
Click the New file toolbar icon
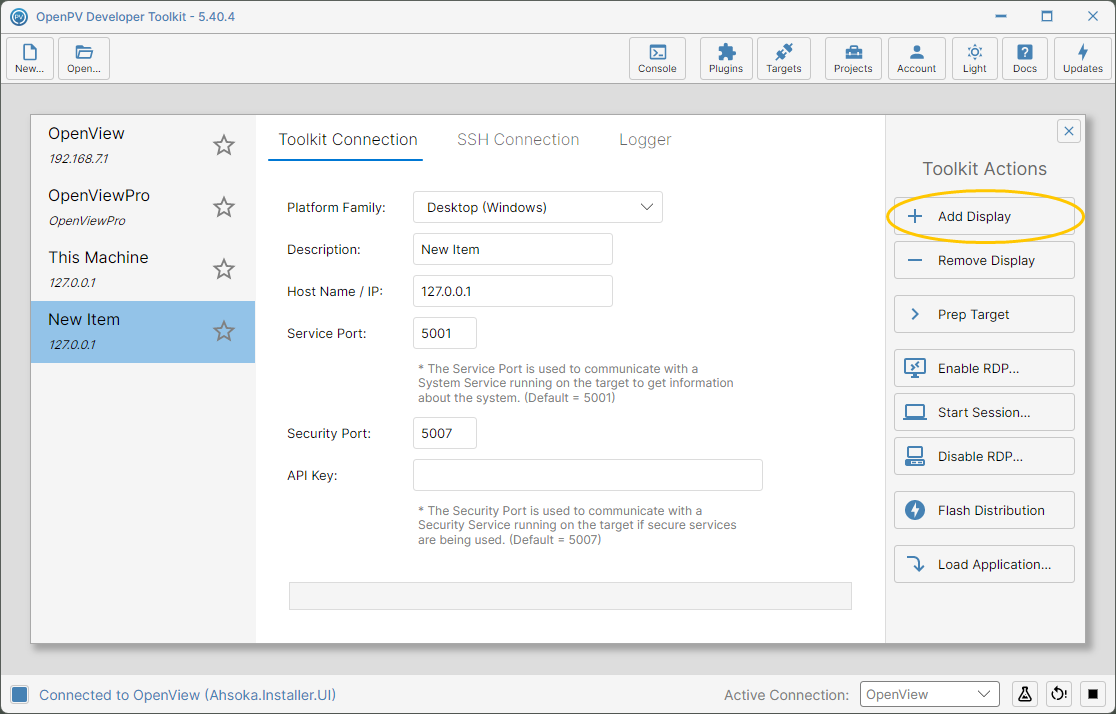coord(30,58)
